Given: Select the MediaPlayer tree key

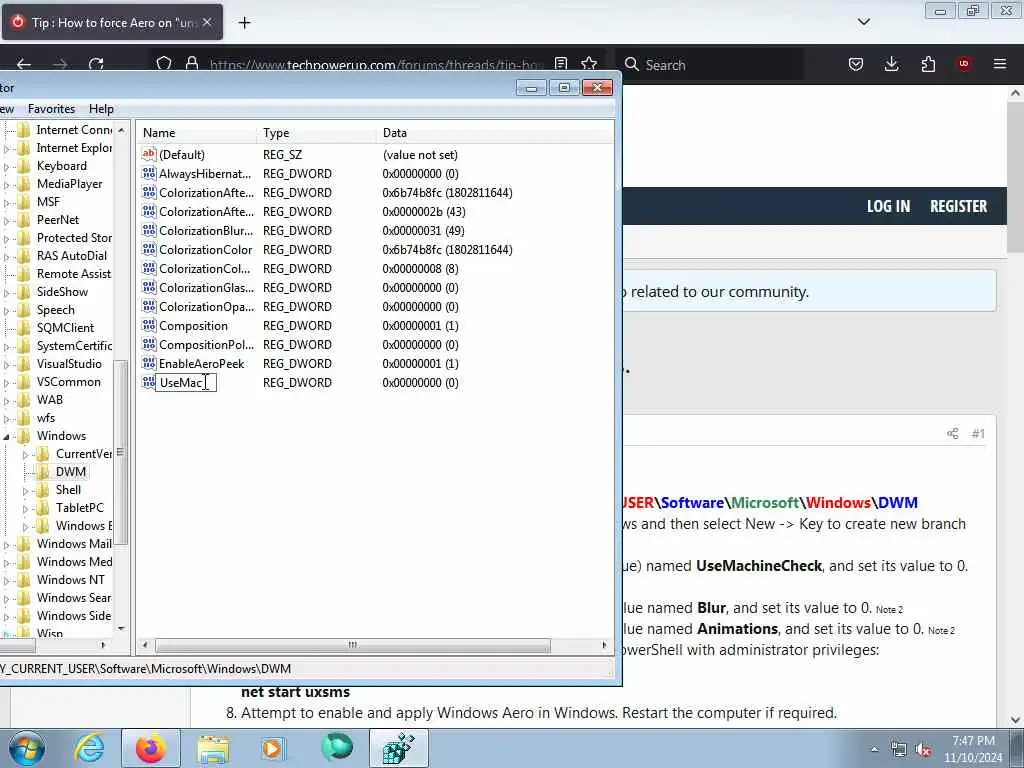Looking at the screenshot, I should click(x=69, y=184).
